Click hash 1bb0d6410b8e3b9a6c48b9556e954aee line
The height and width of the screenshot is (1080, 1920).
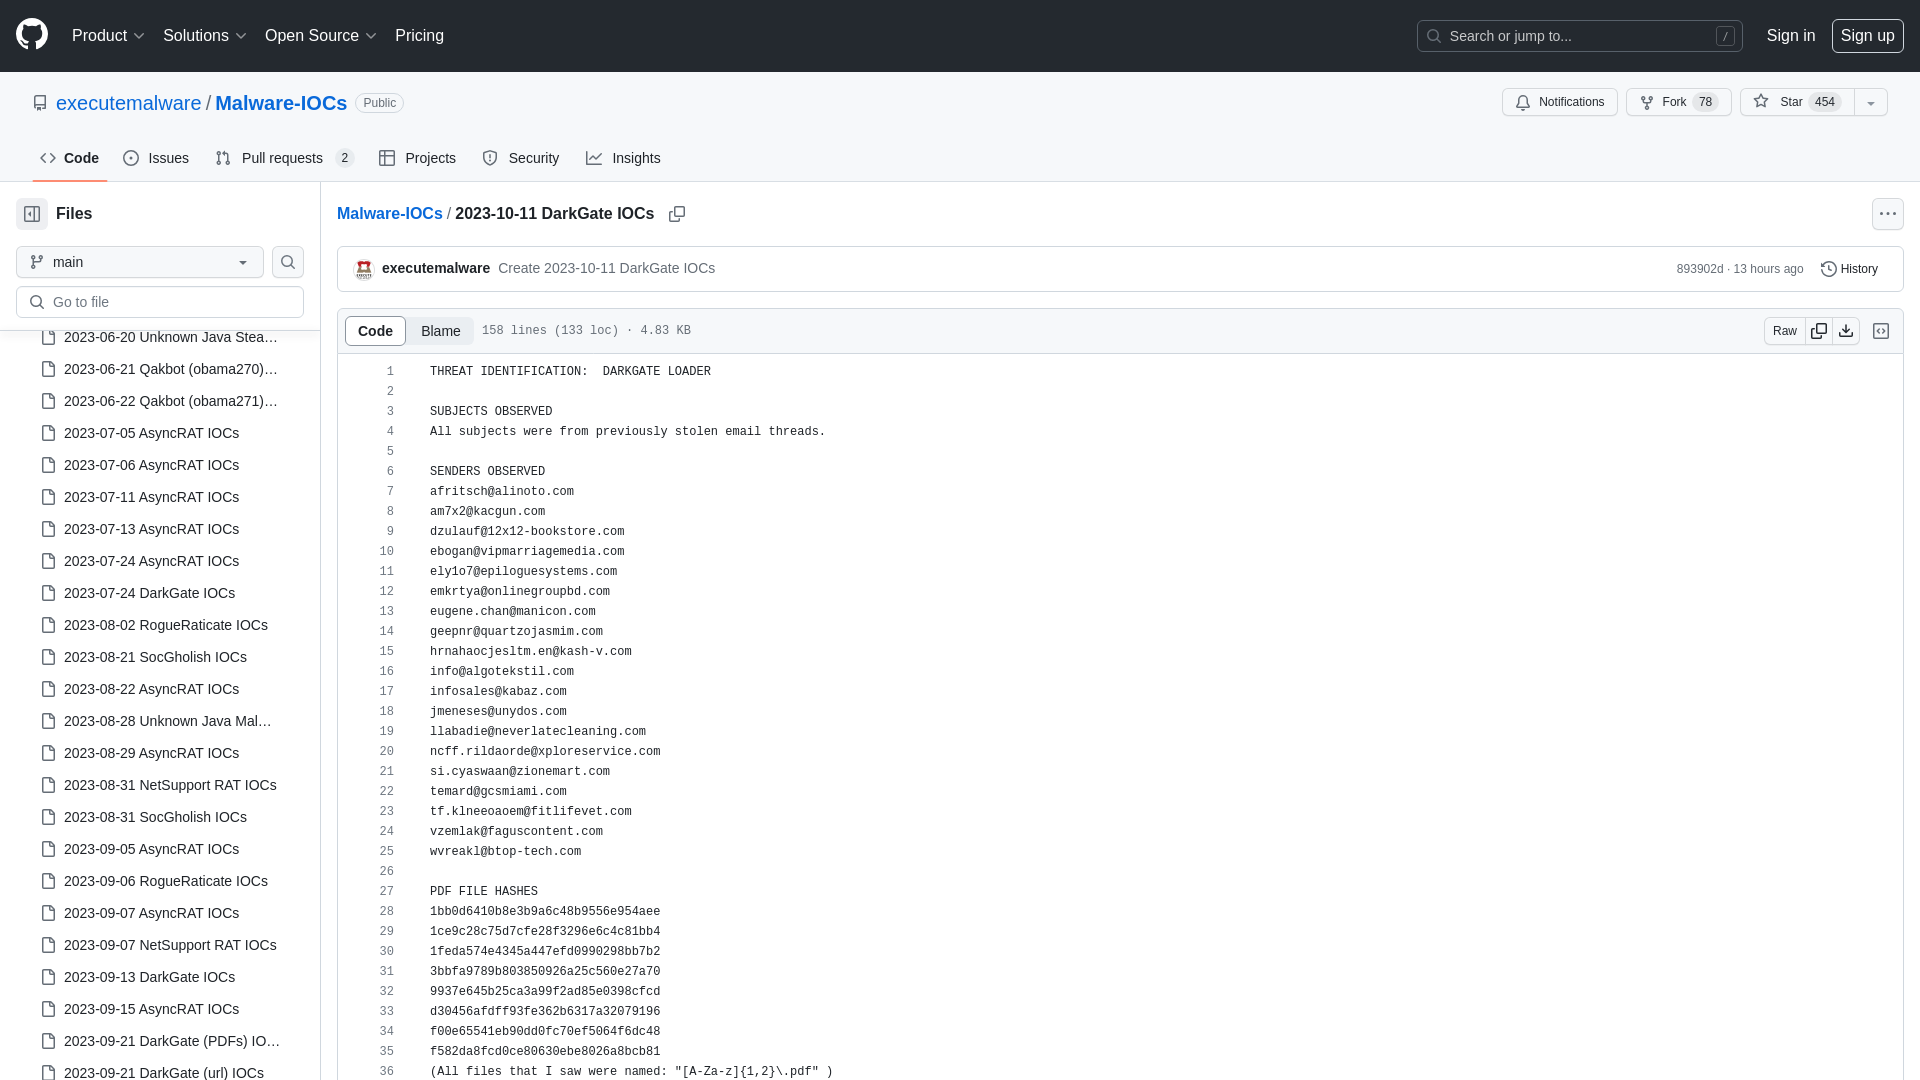[545, 912]
